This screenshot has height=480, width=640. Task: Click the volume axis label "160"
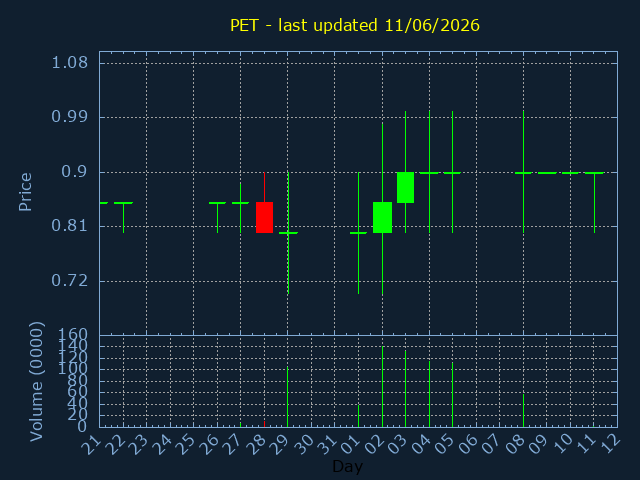[x=73, y=335]
